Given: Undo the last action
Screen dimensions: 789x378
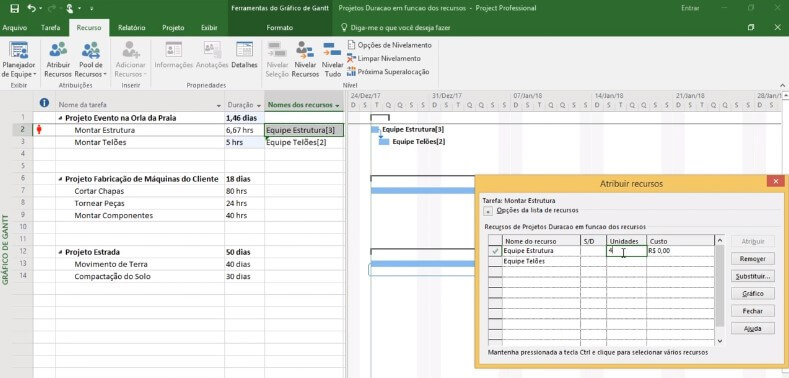Looking at the screenshot, I should (x=32, y=8).
